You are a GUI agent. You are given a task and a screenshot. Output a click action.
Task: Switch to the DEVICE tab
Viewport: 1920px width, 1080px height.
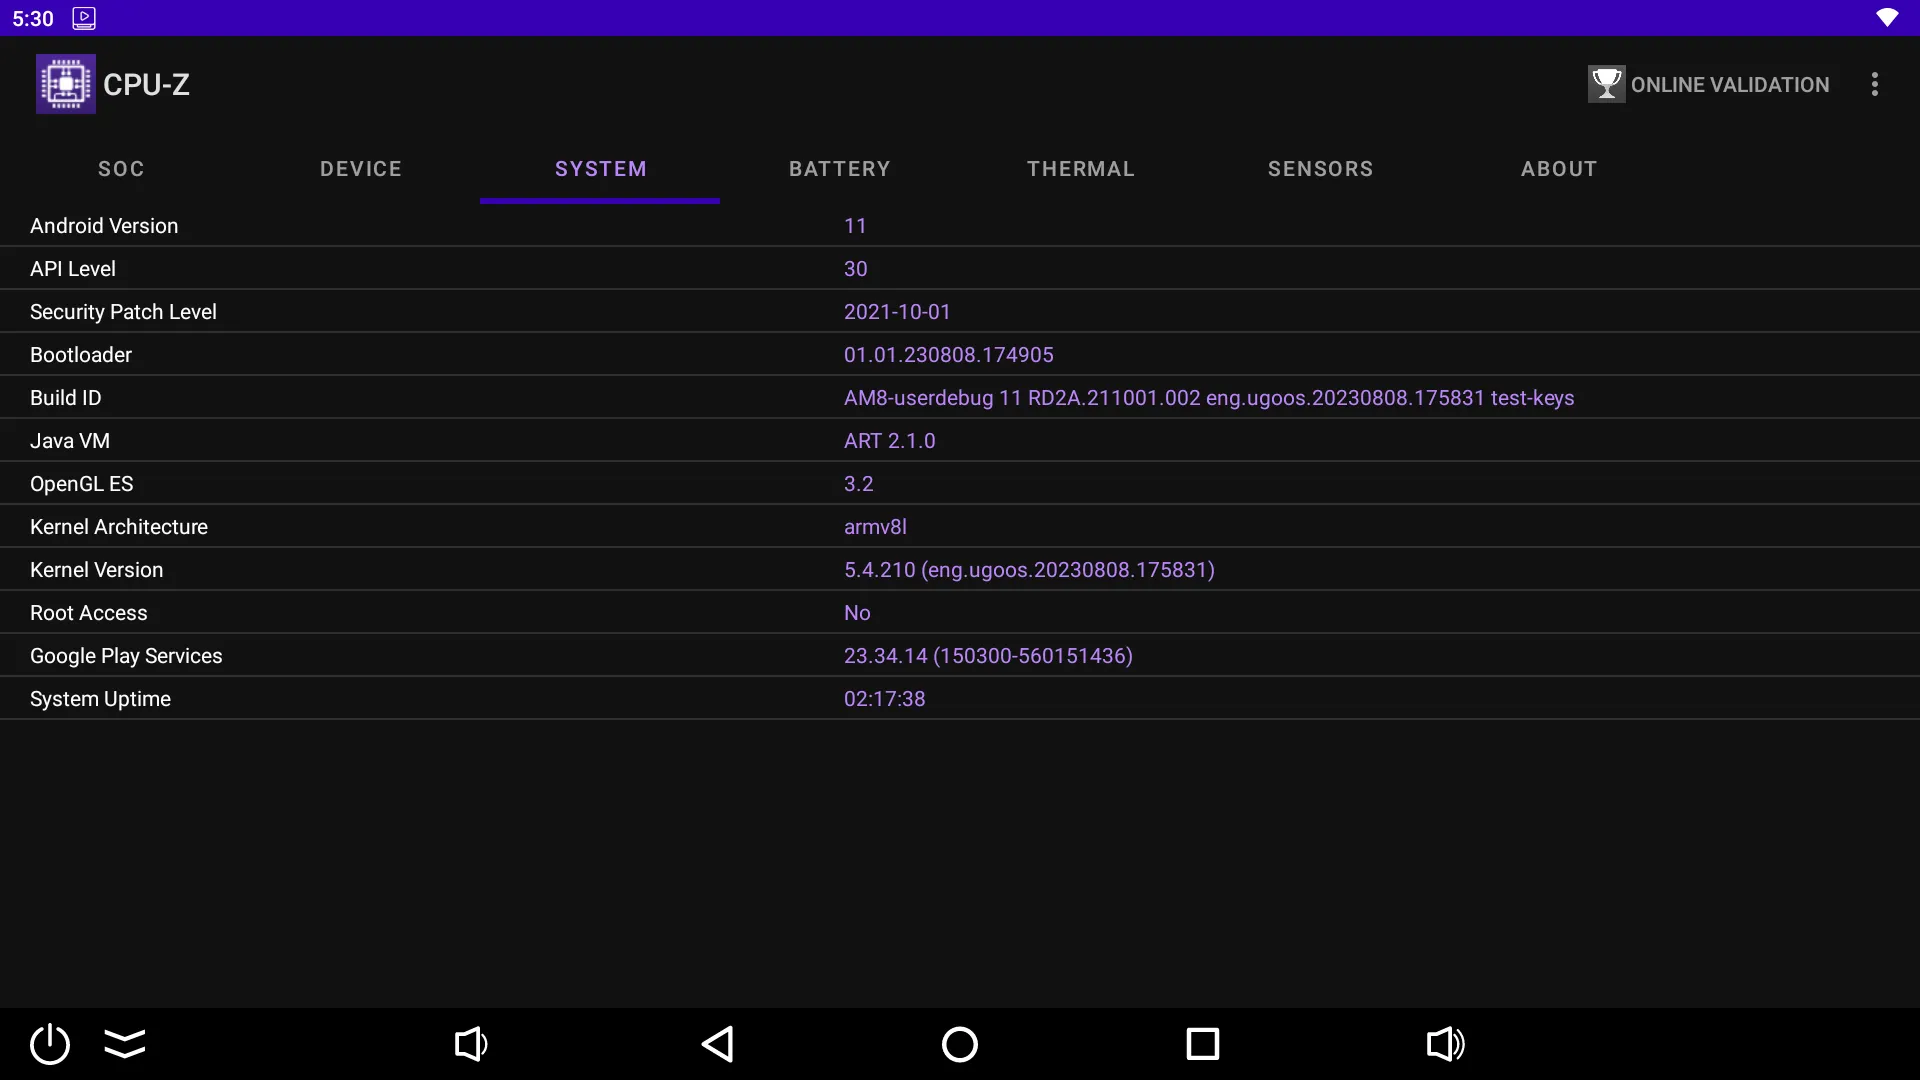pos(361,169)
